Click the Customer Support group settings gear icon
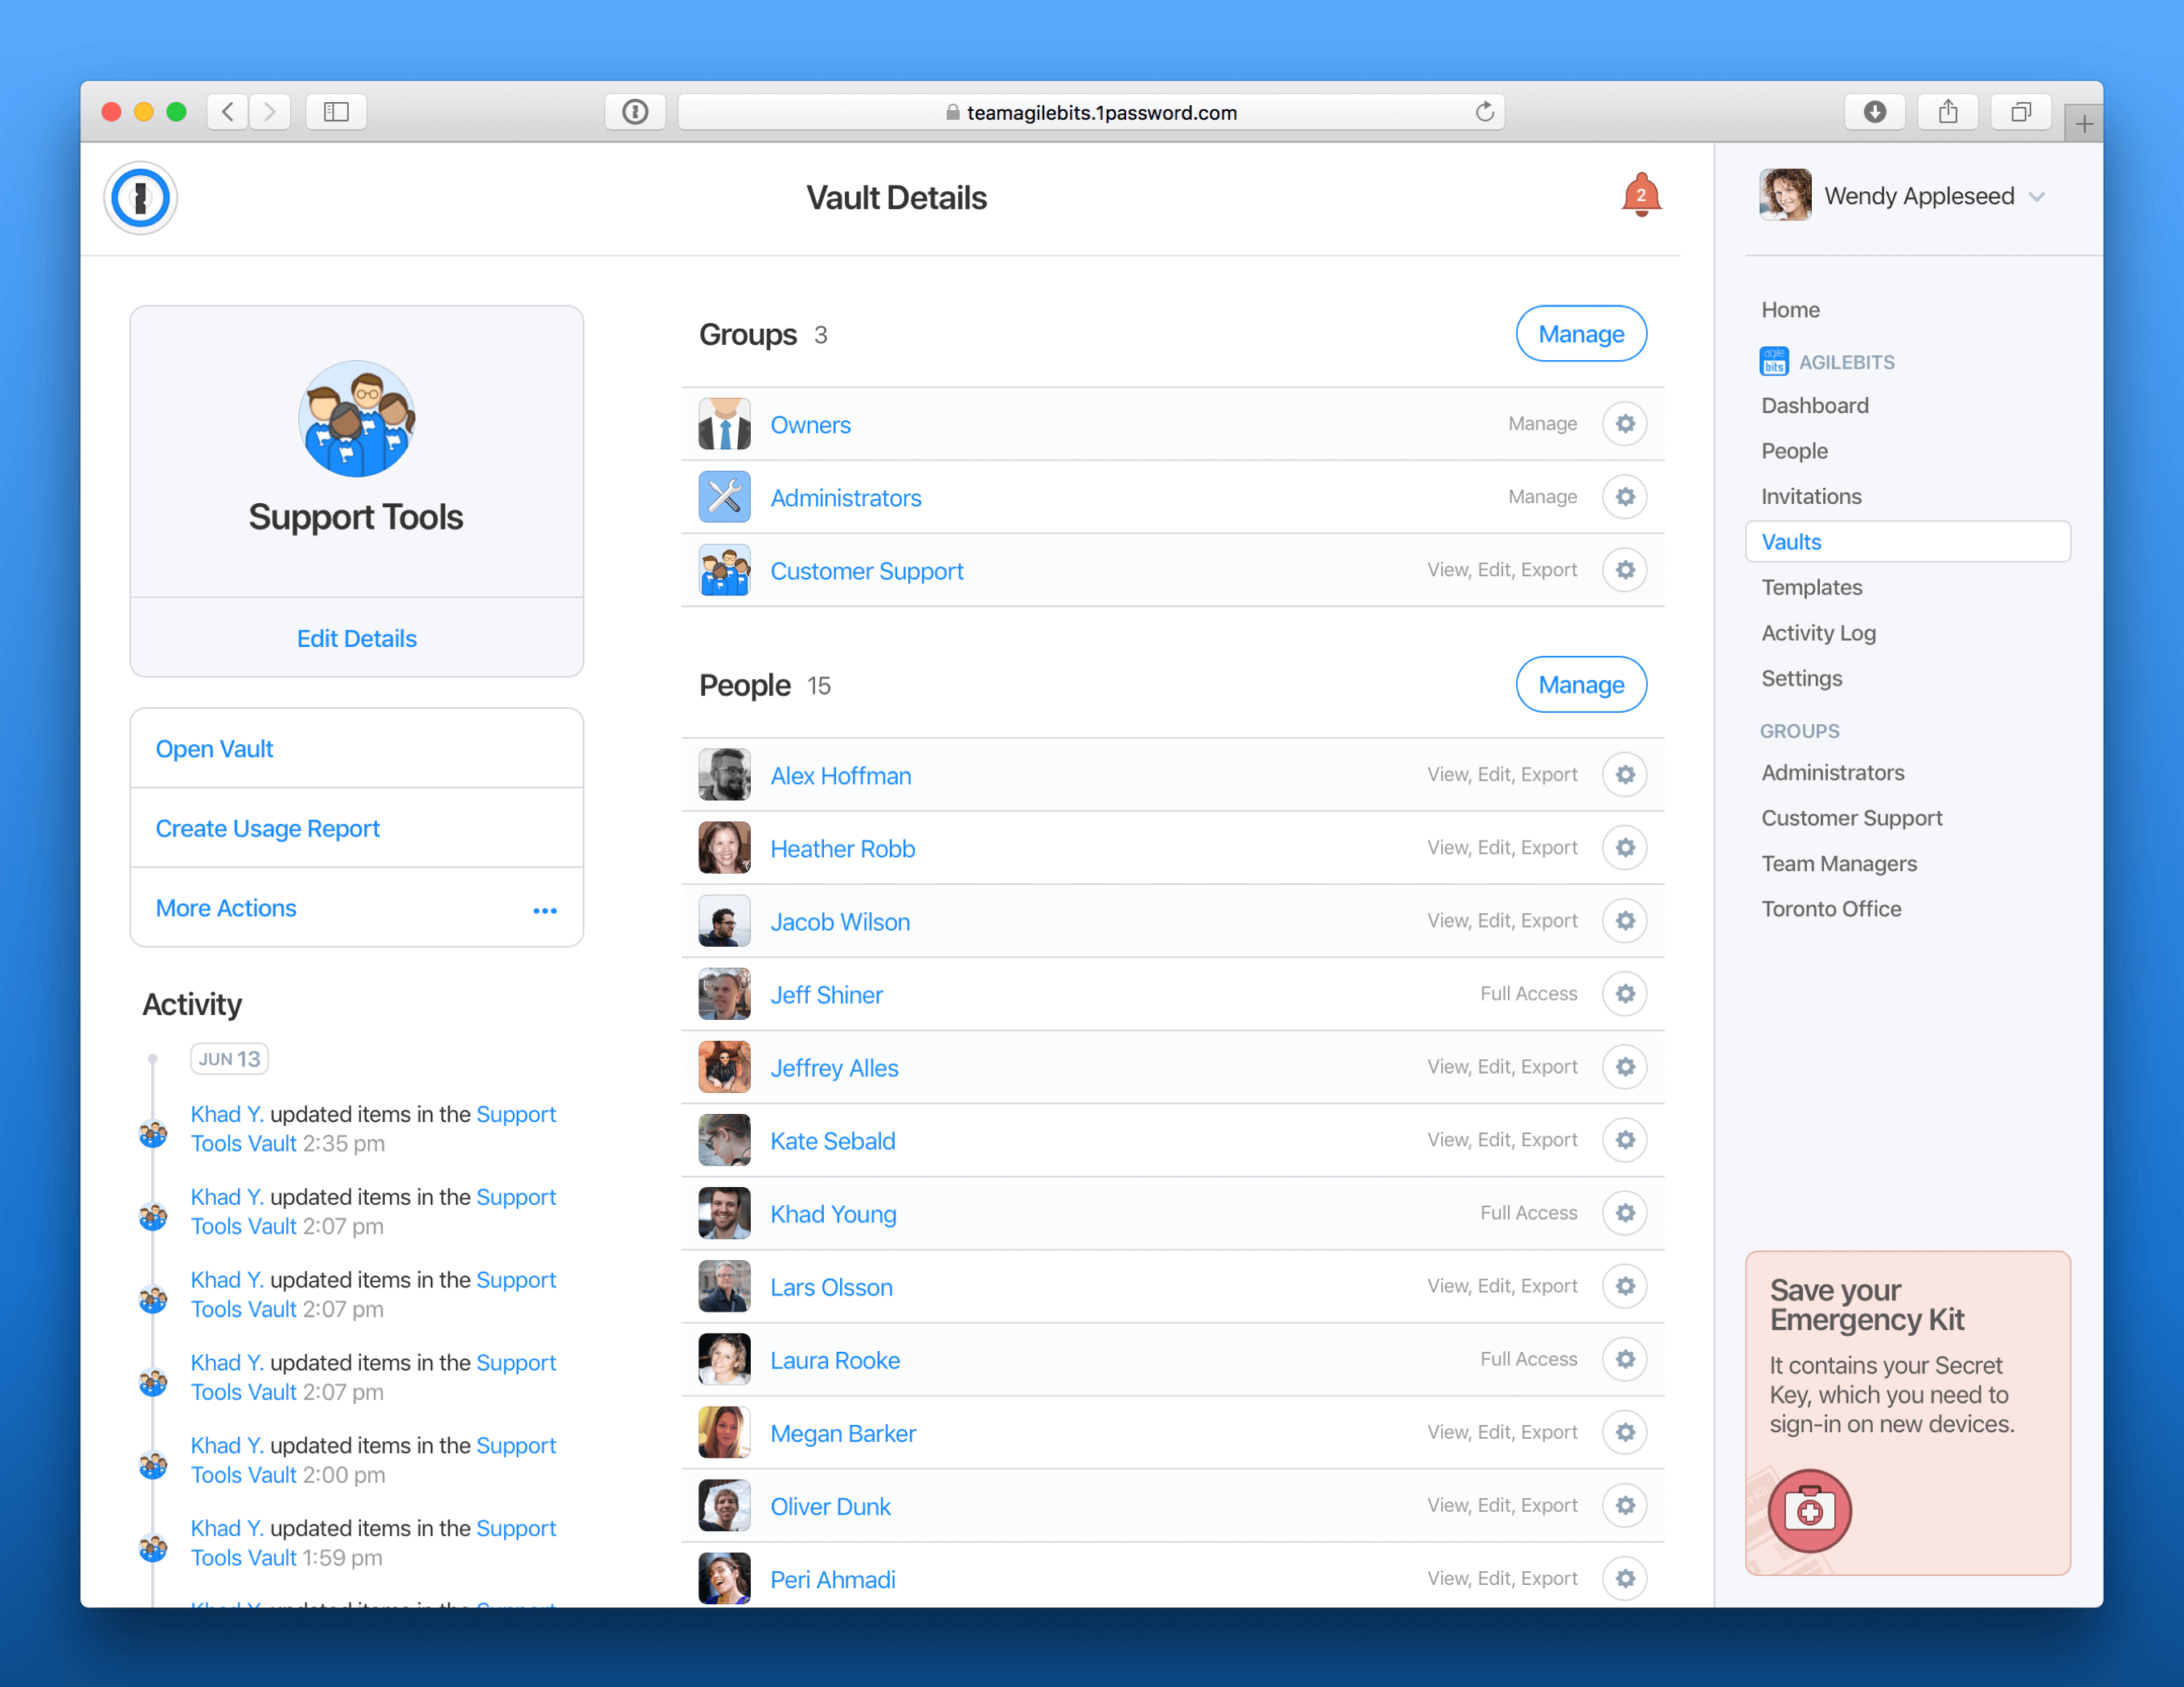Viewport: 2184px width, 1687px height. (1624, 569)
